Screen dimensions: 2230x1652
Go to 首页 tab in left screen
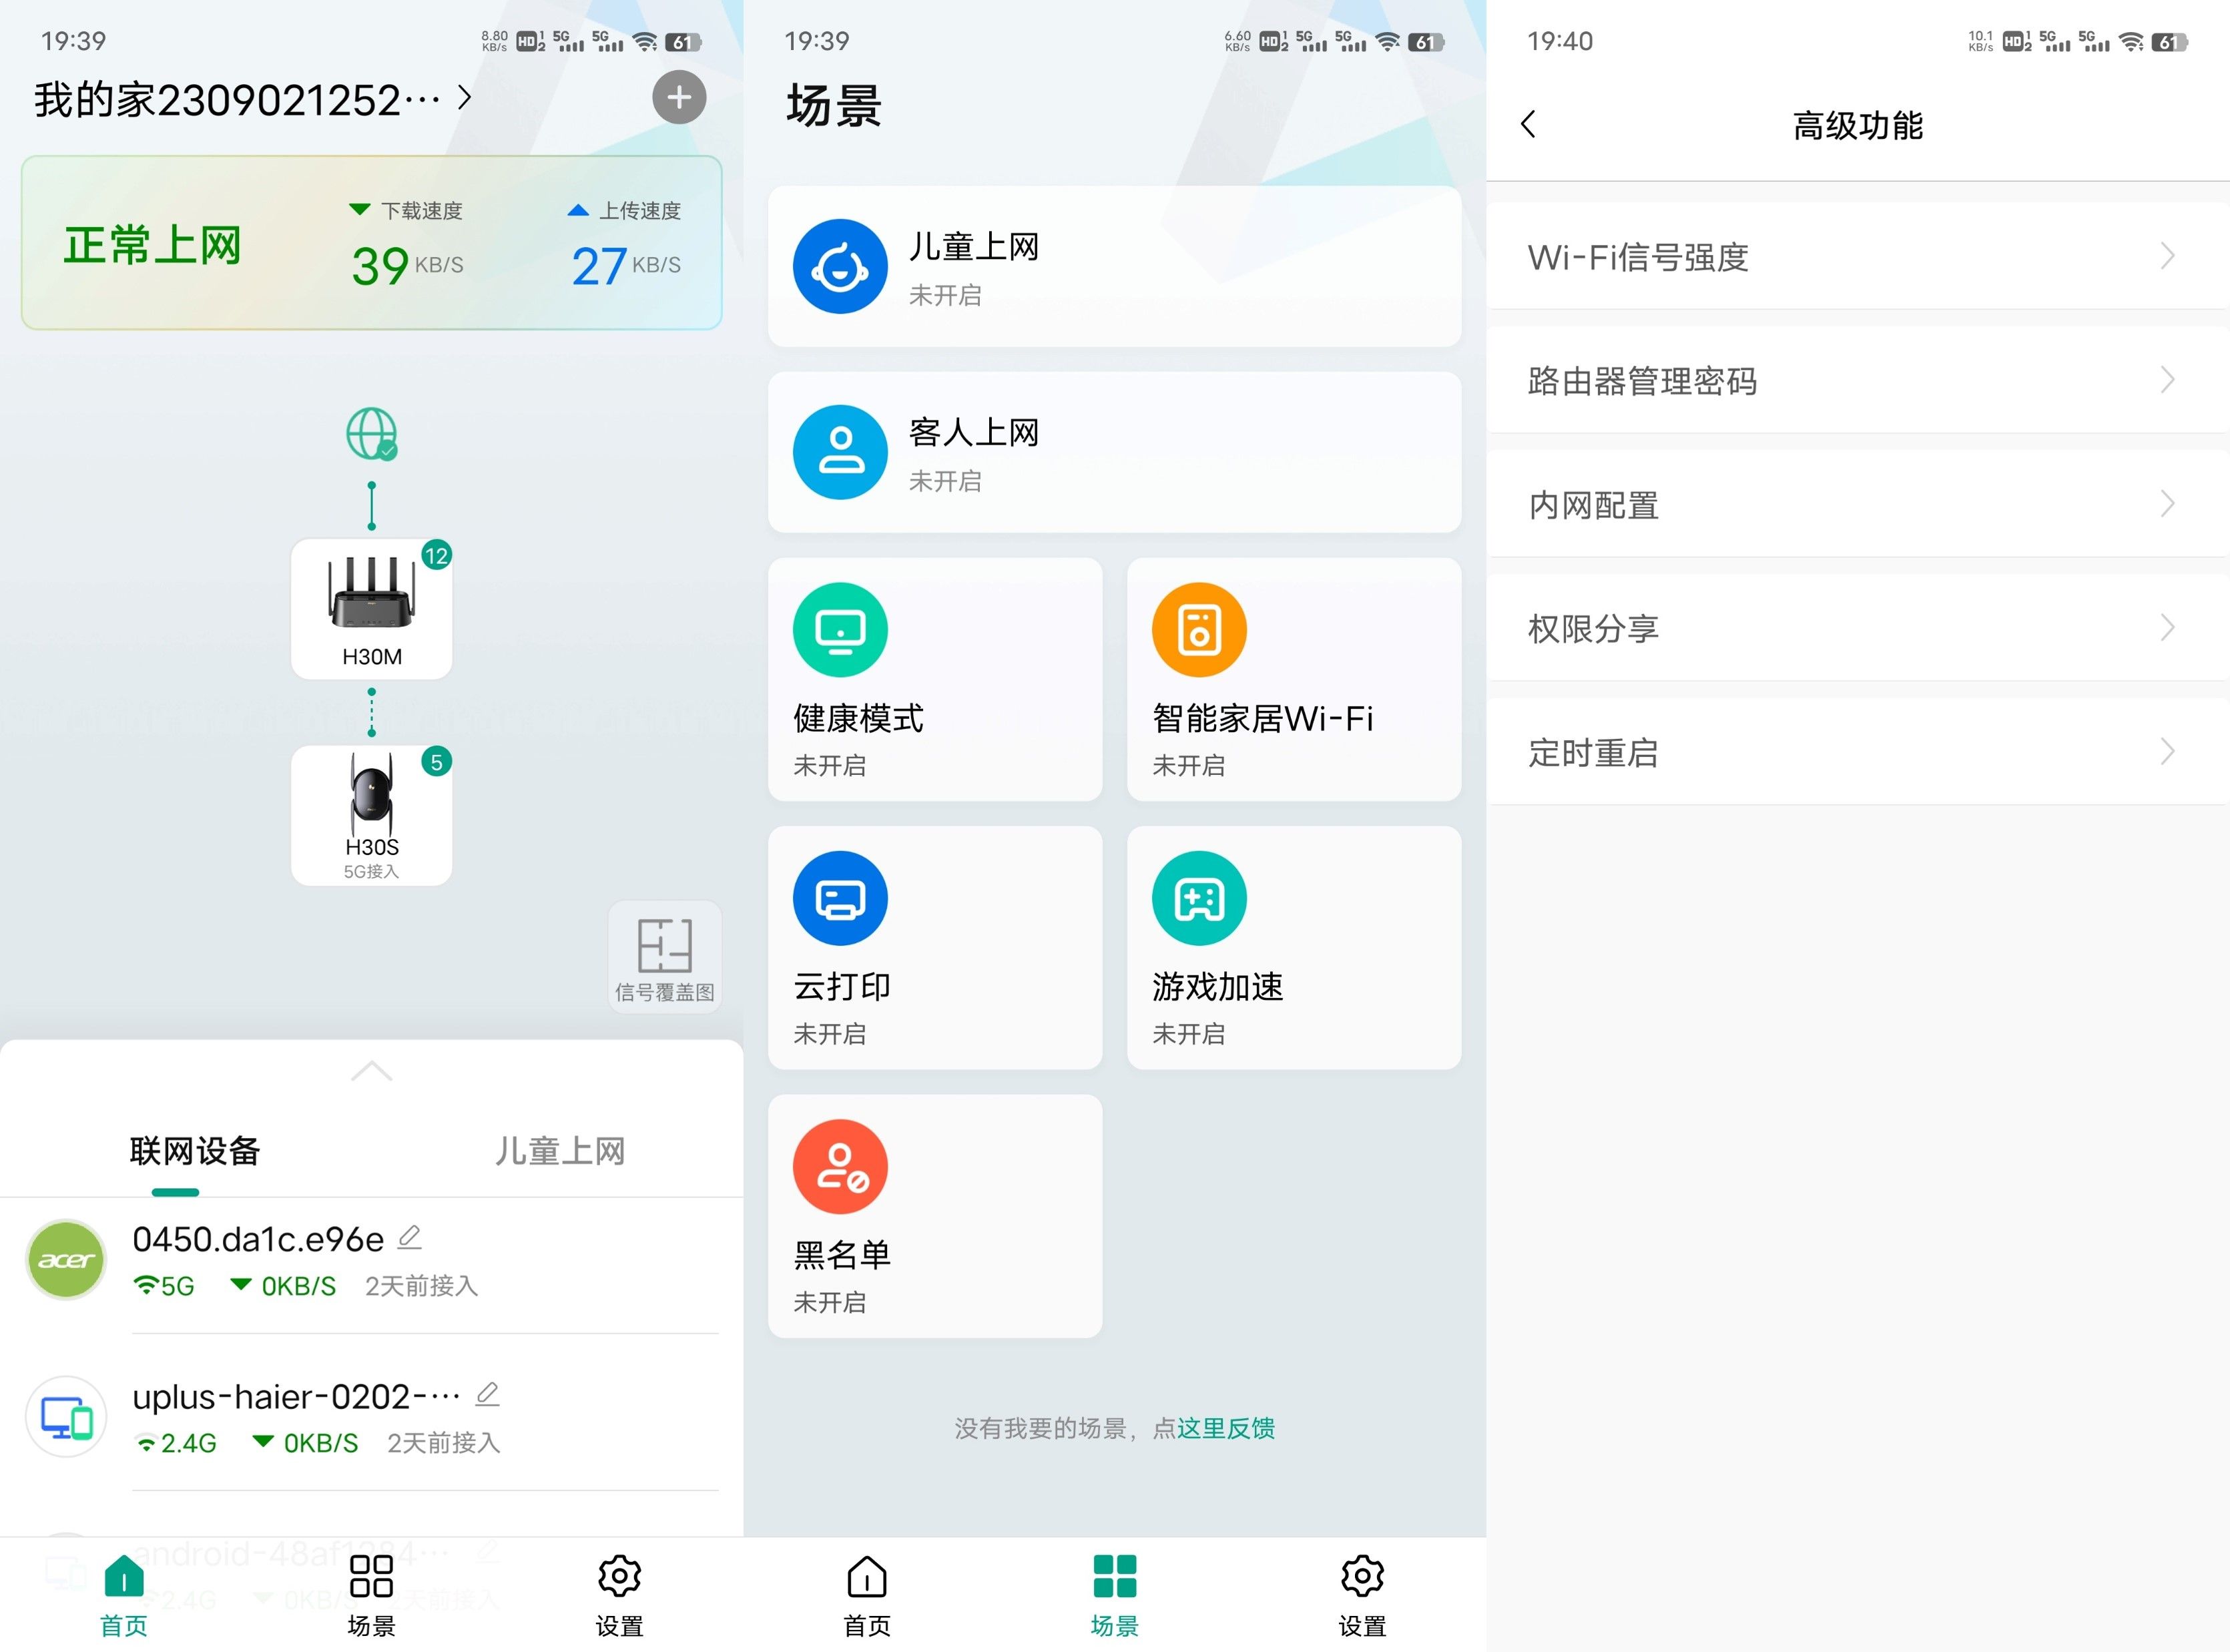click(124, 1595)
